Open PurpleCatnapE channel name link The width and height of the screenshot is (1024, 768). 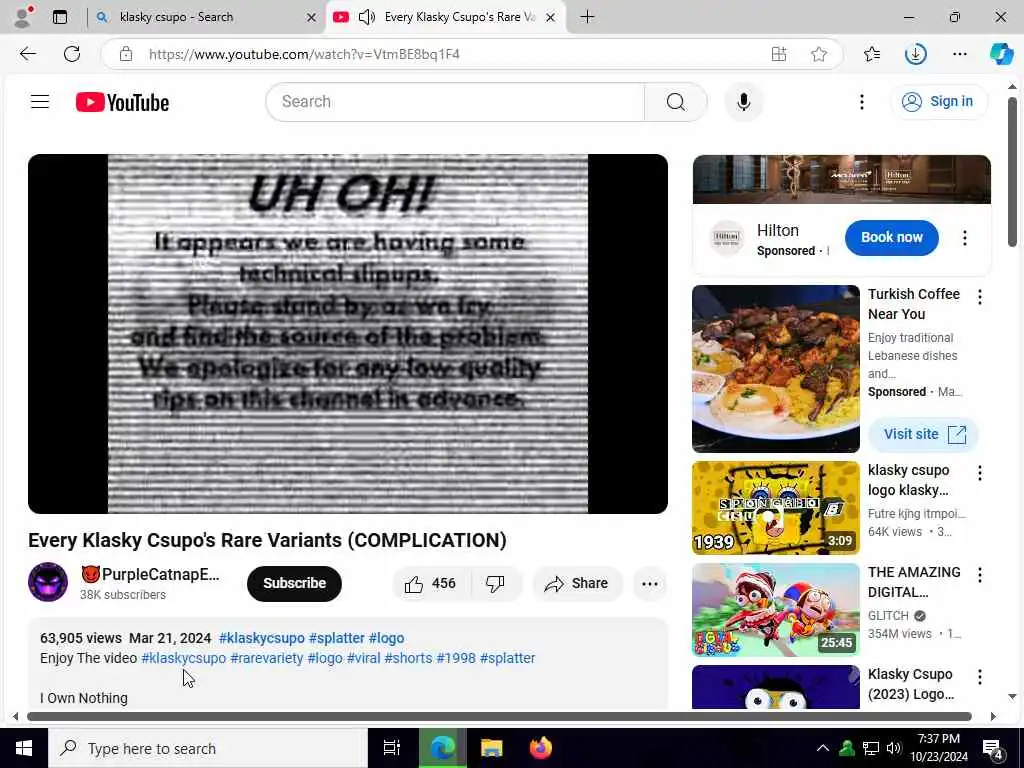pos(150,574)
